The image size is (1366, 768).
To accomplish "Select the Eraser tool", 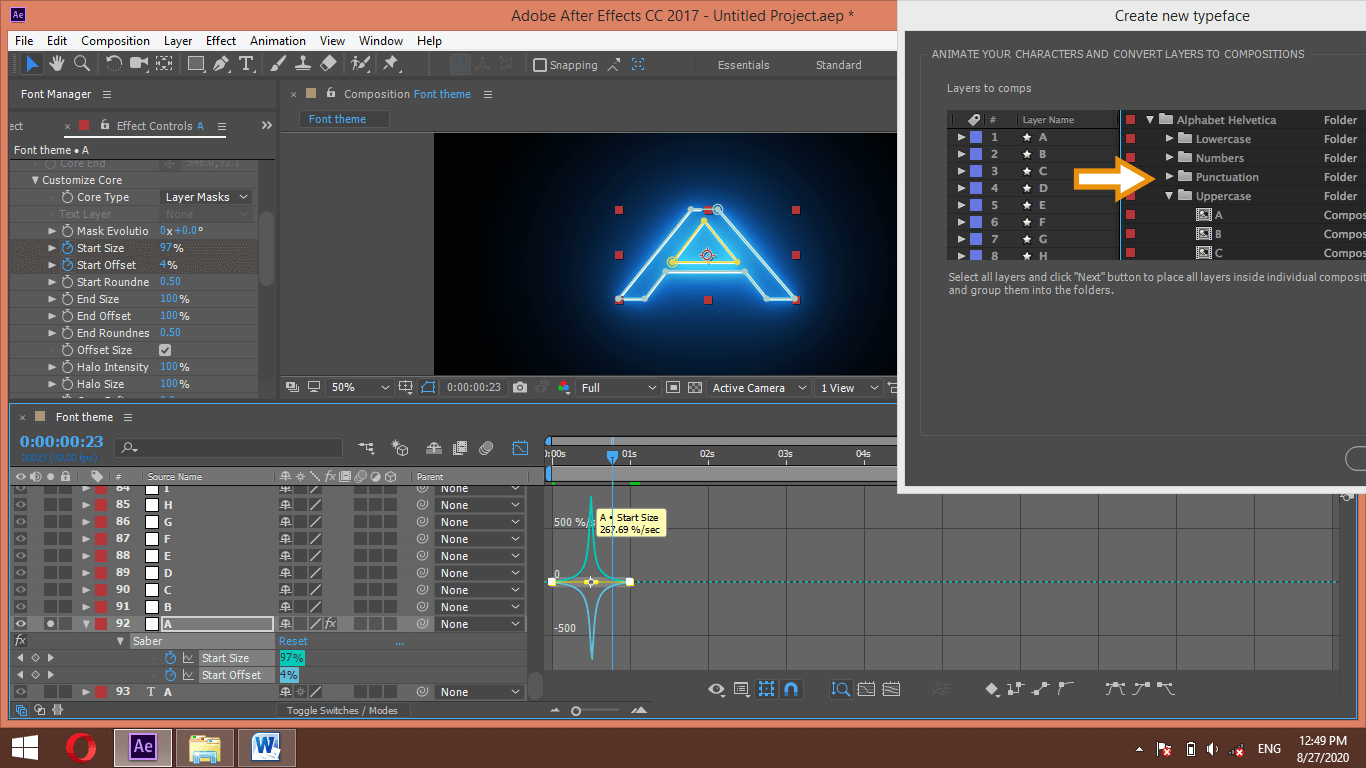I will pyautogui.click(x=328, y=64).
